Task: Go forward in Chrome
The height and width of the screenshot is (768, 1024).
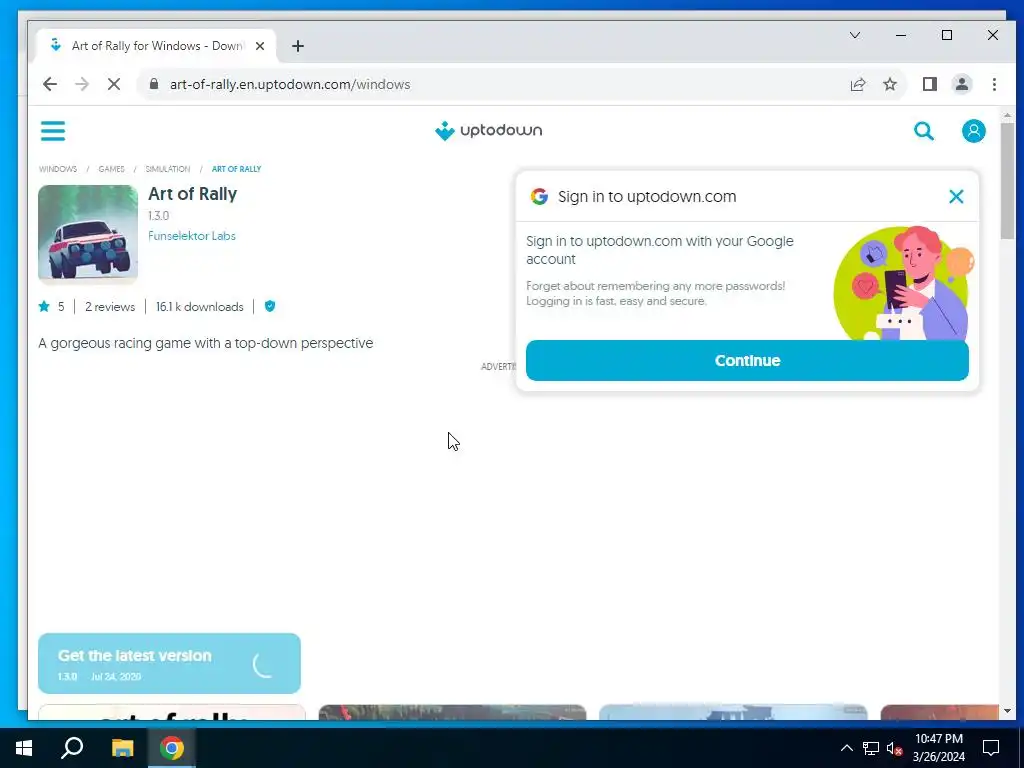Action: (x=82, y=84)
